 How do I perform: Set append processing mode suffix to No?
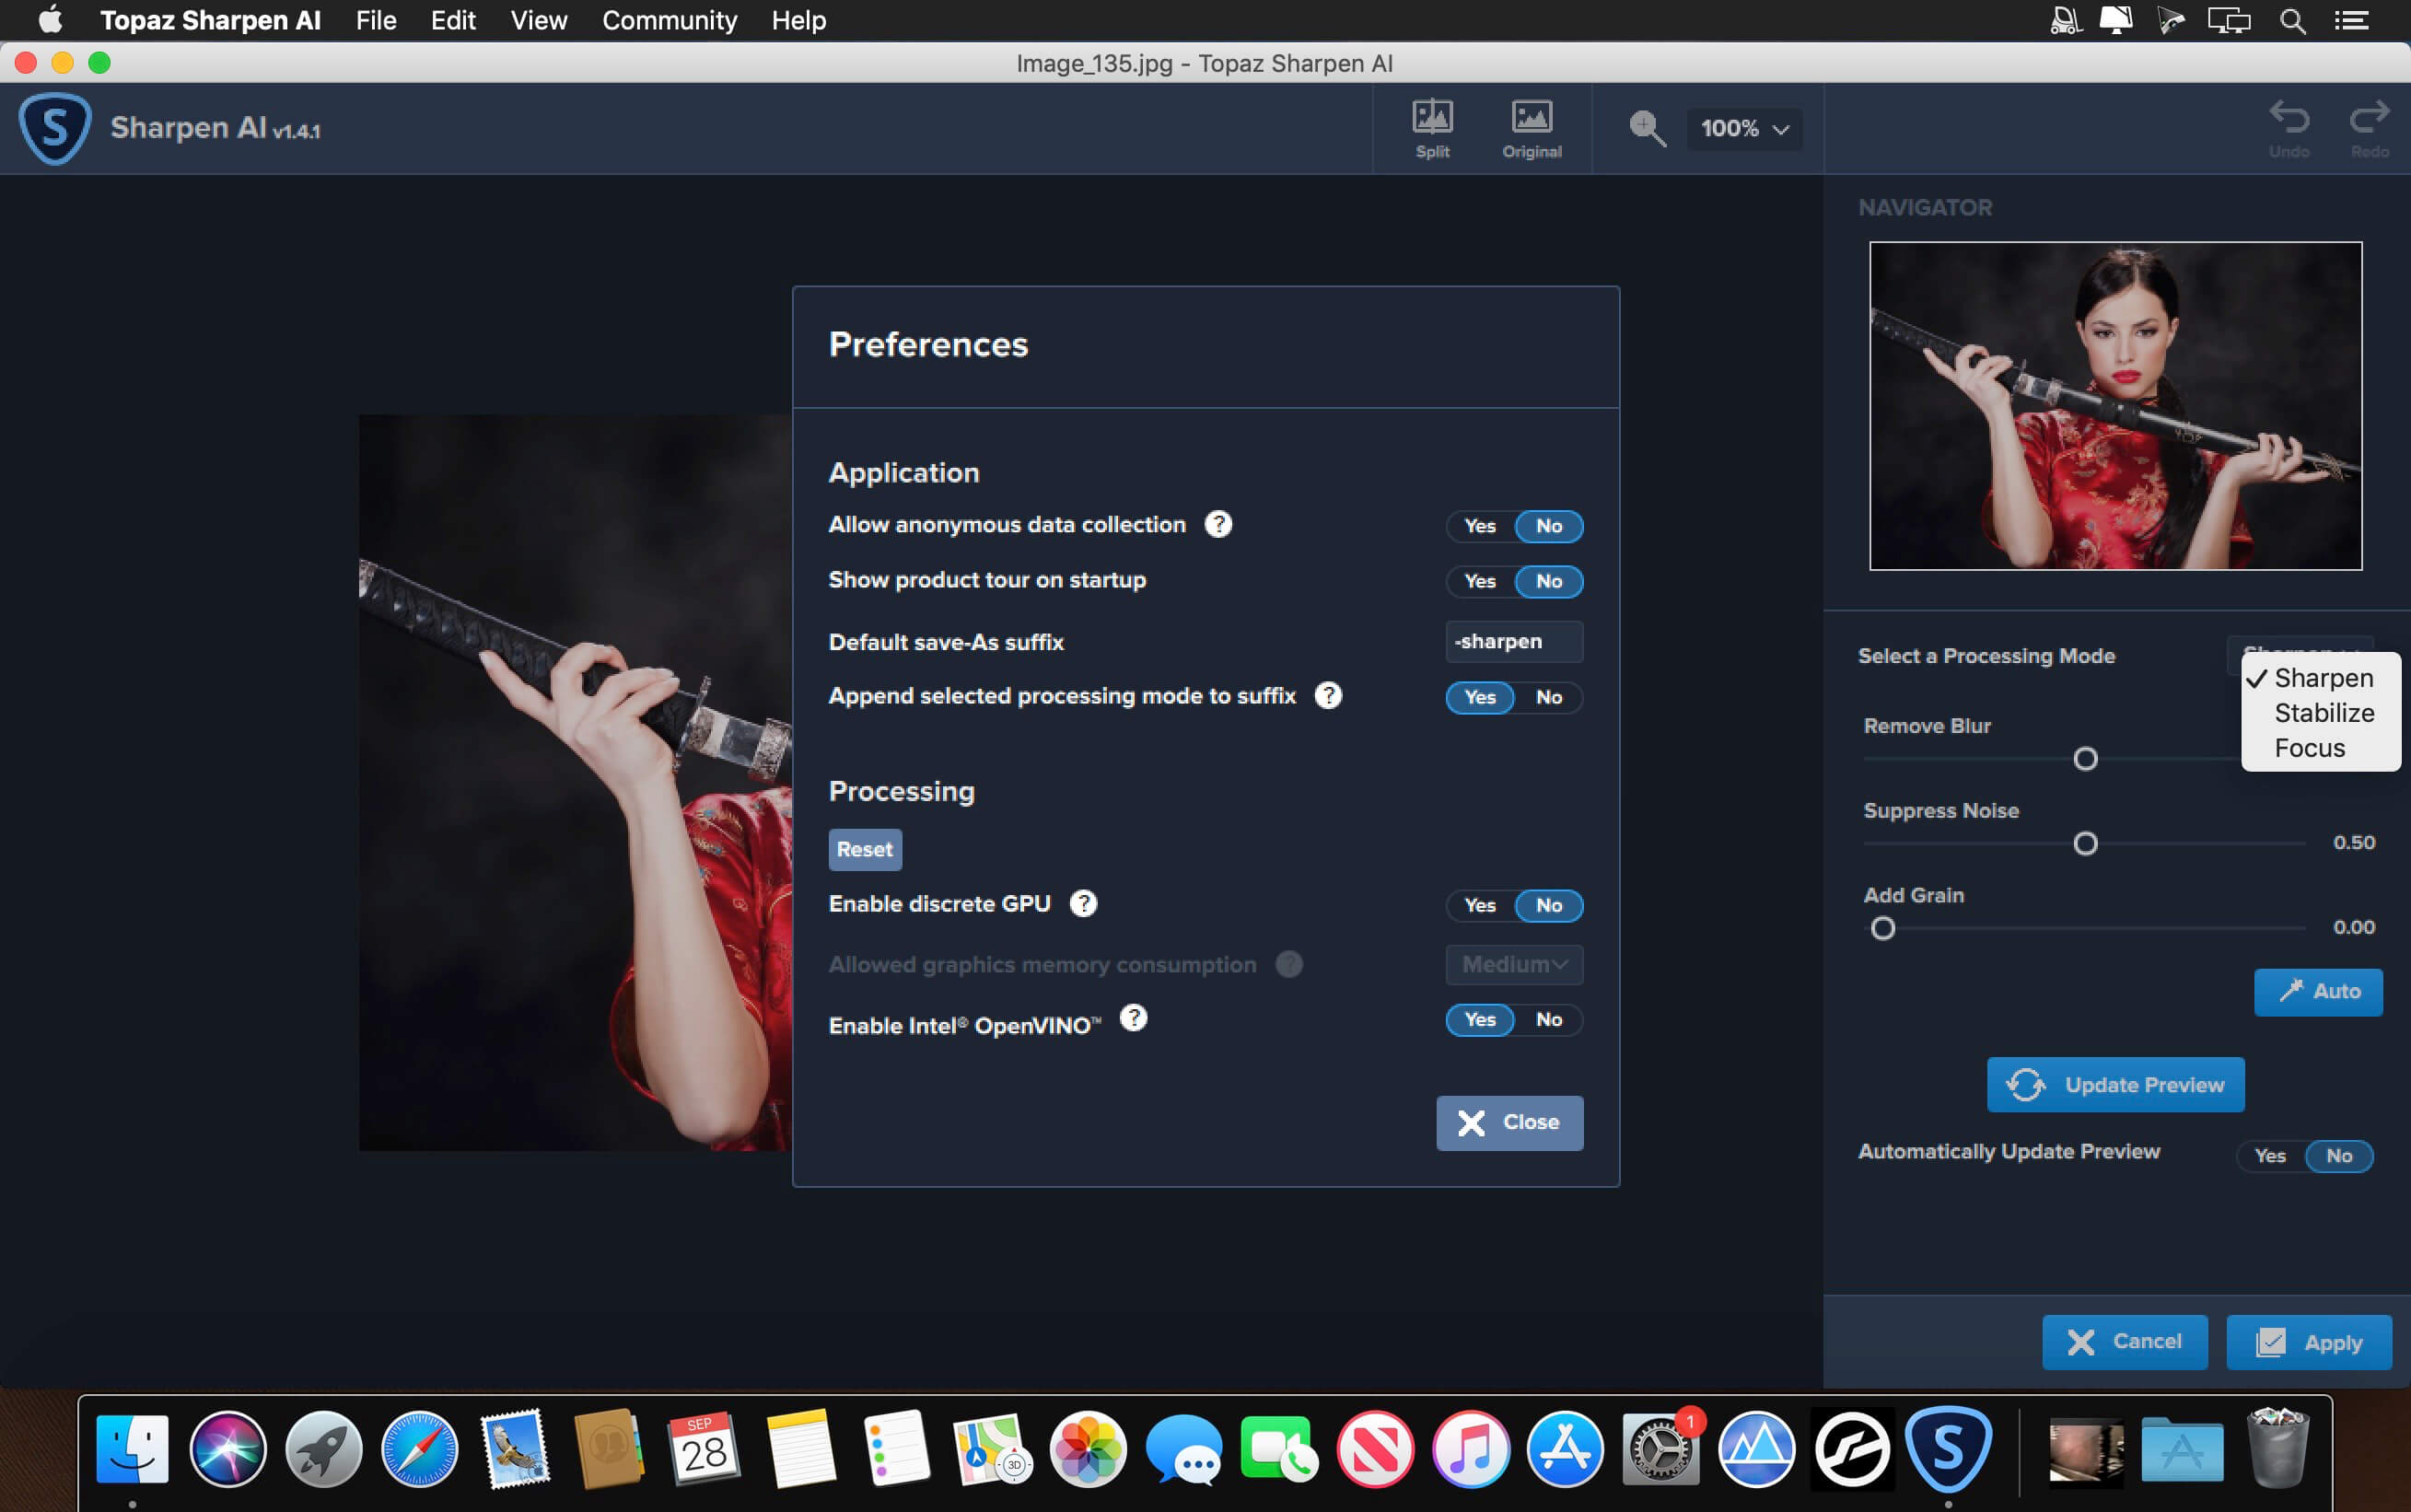tap(1549, 697)
